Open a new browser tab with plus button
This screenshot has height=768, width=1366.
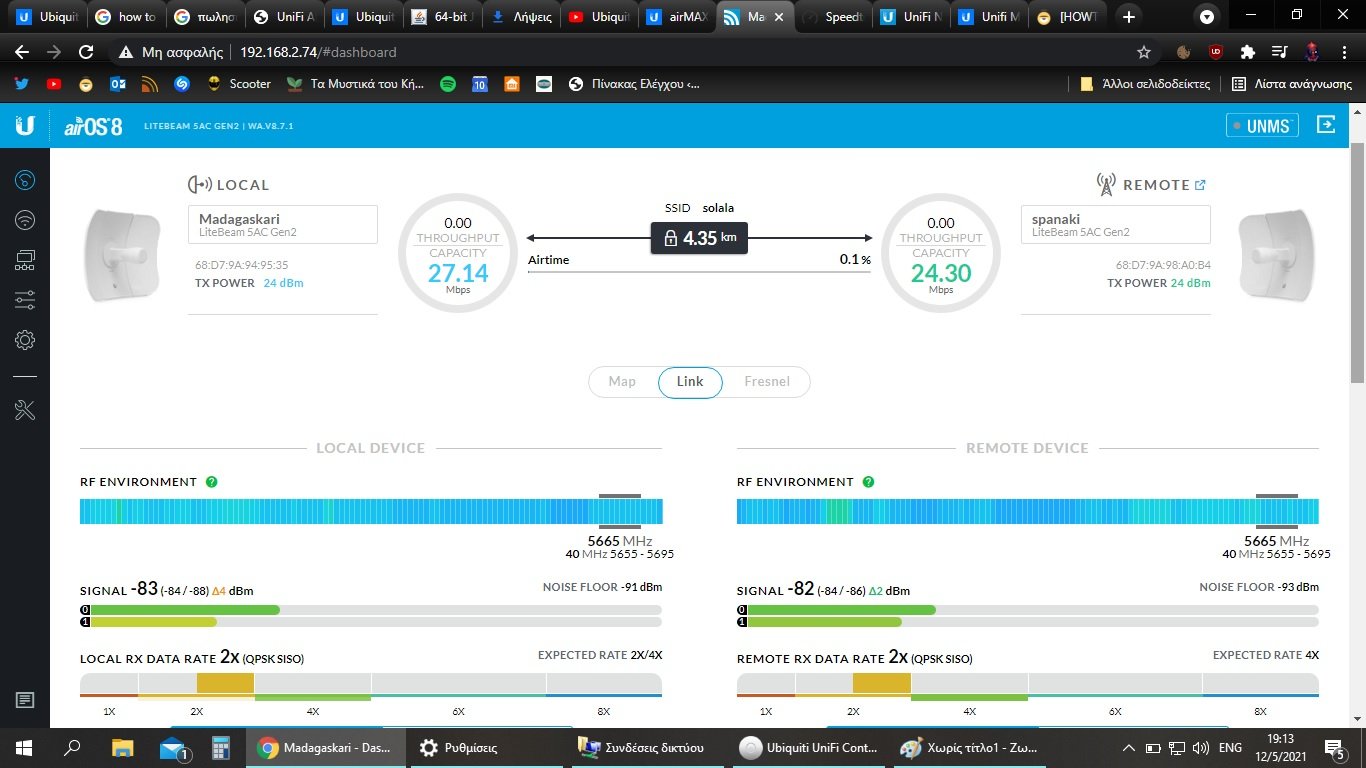1129,17
